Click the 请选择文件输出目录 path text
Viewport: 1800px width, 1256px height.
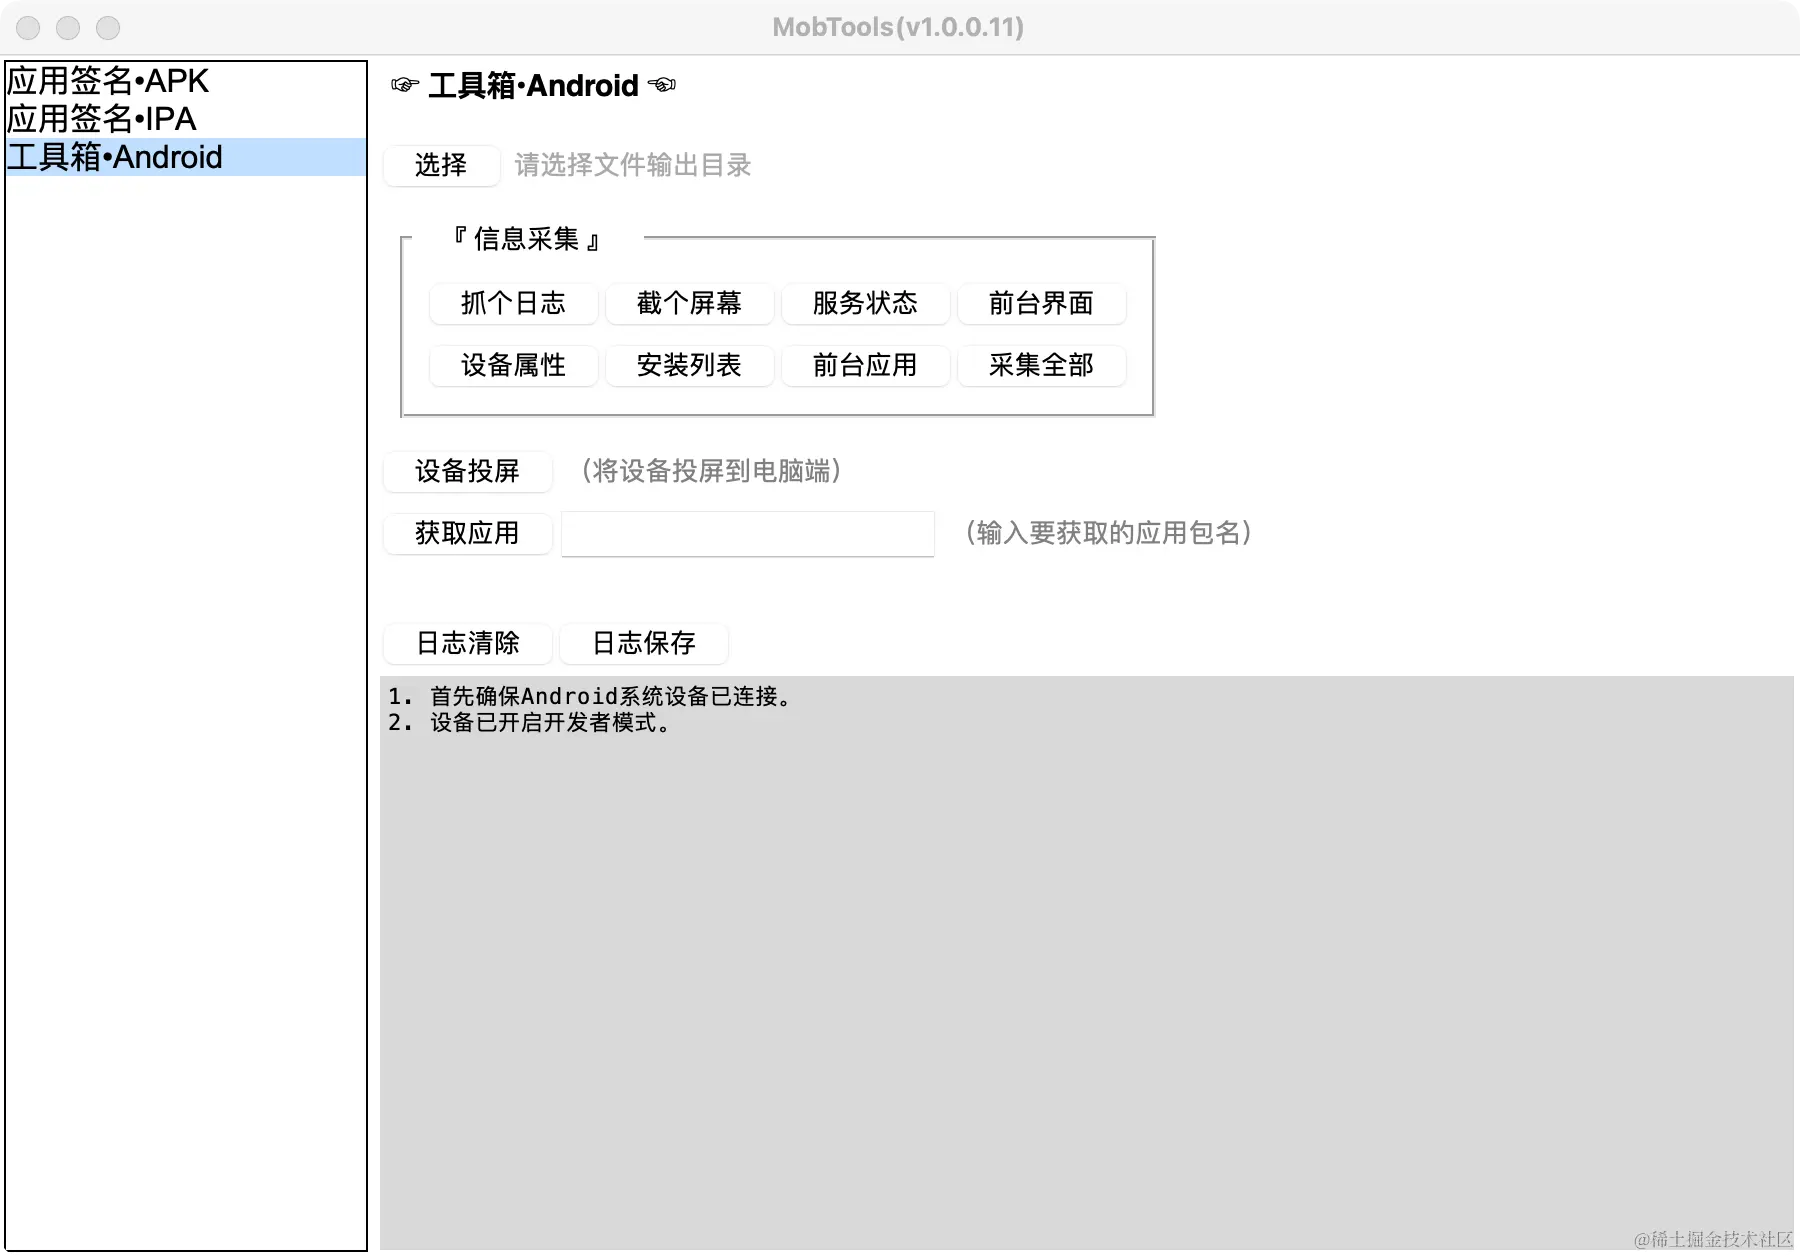pyautogui.click(x=633, y=165)
